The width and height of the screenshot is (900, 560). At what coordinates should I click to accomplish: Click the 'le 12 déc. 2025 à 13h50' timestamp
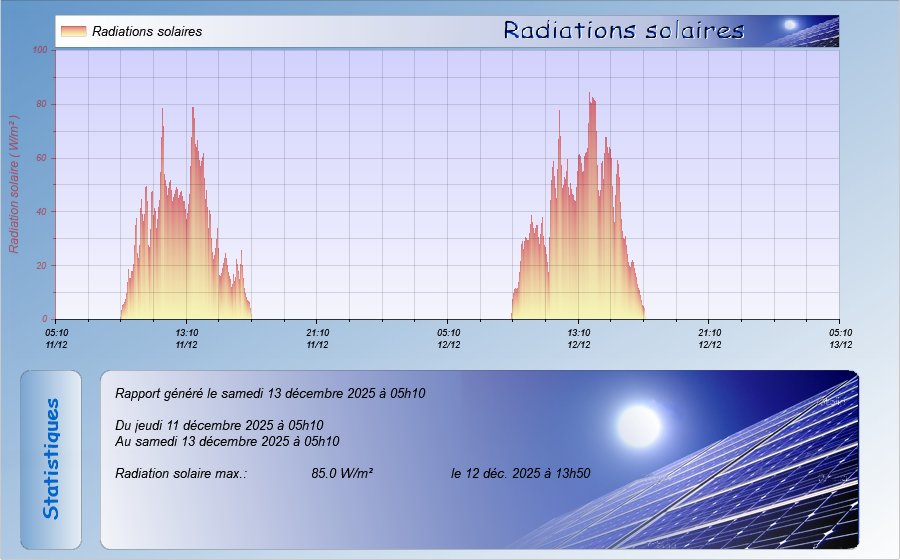(520, 473)
